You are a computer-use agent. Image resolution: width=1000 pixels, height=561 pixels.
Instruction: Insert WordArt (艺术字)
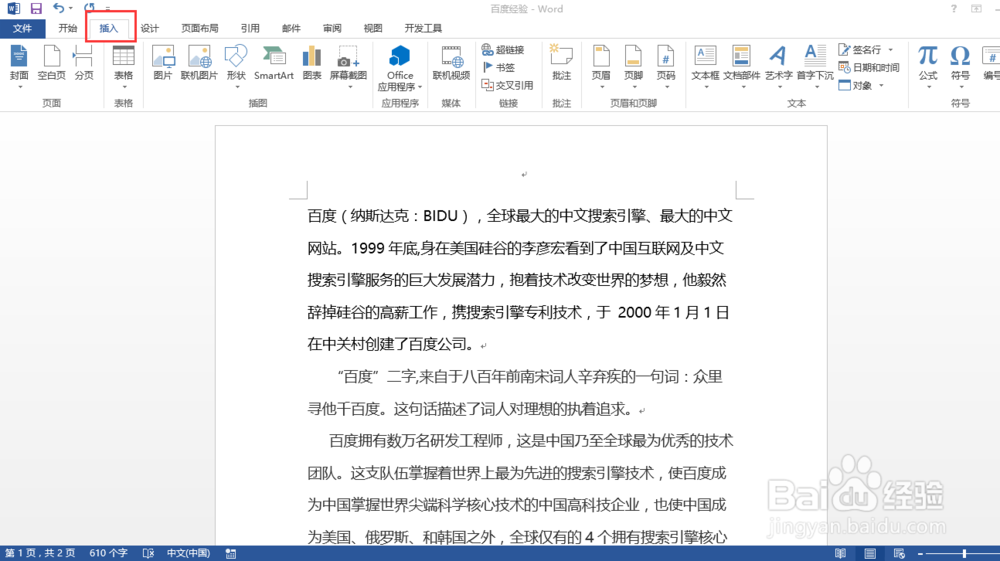pos(779,63)
